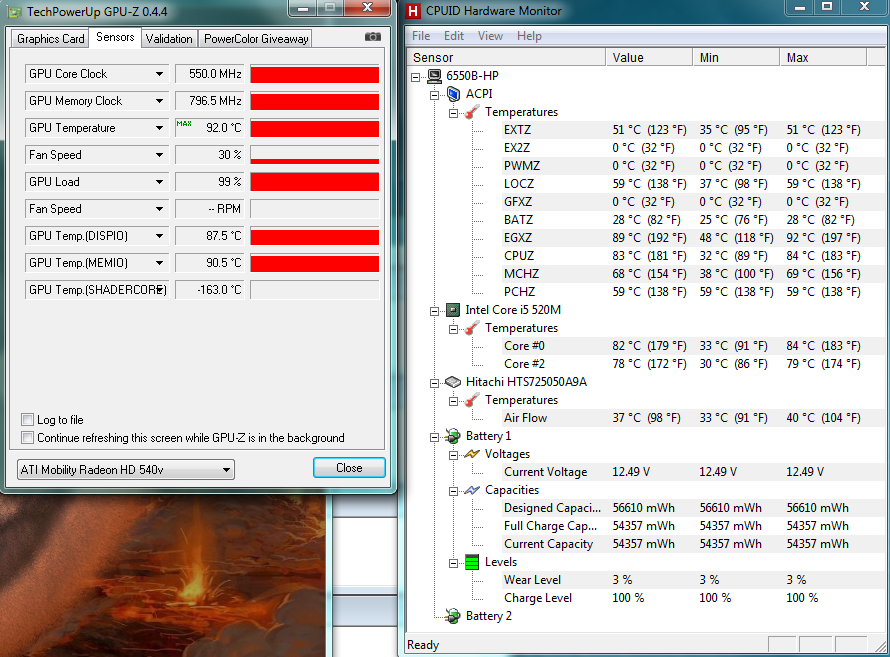This screenshot has width=890, height=657.
Task: Click the green Levels icon
Action: click(472, 562)
